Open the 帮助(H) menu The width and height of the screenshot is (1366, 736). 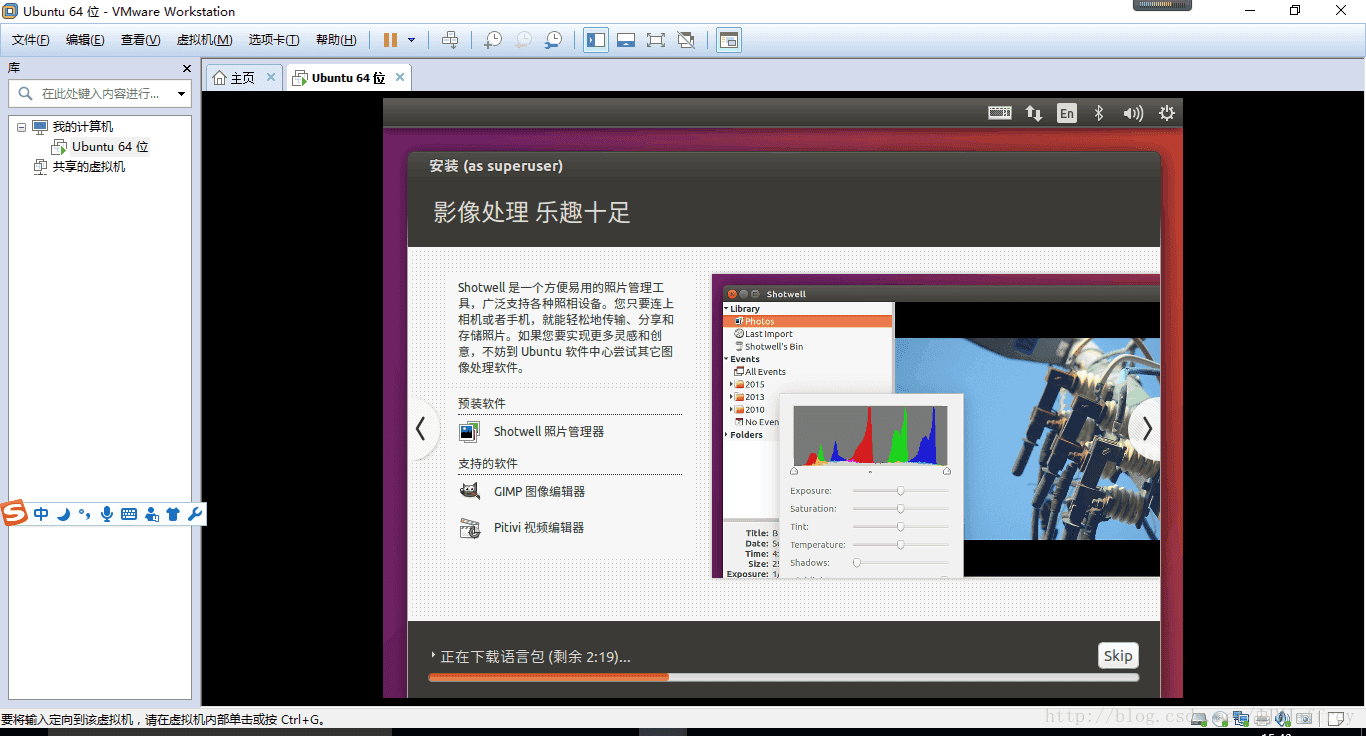336,40
